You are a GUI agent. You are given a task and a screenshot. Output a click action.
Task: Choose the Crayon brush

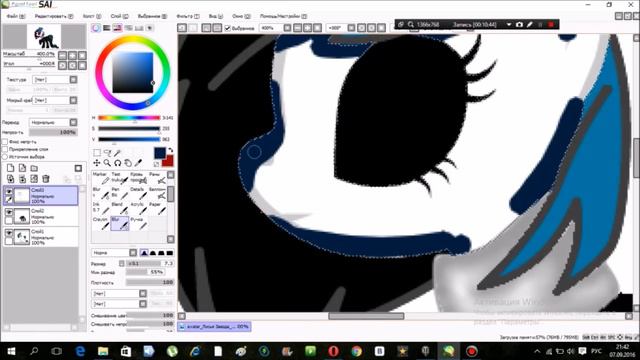(100, 223)
